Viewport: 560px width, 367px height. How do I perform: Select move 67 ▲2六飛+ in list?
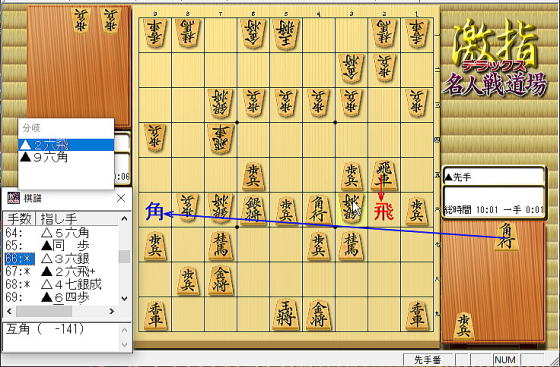click(61, 271)
